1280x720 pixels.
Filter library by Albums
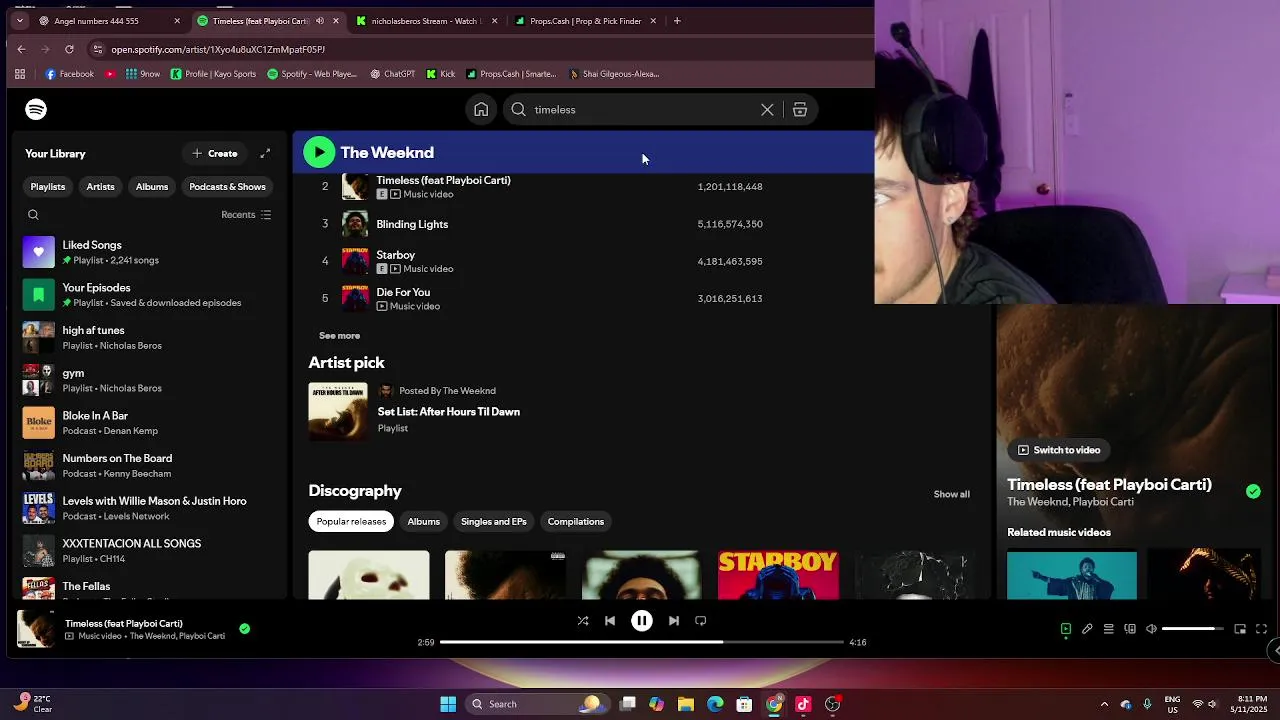152,187
